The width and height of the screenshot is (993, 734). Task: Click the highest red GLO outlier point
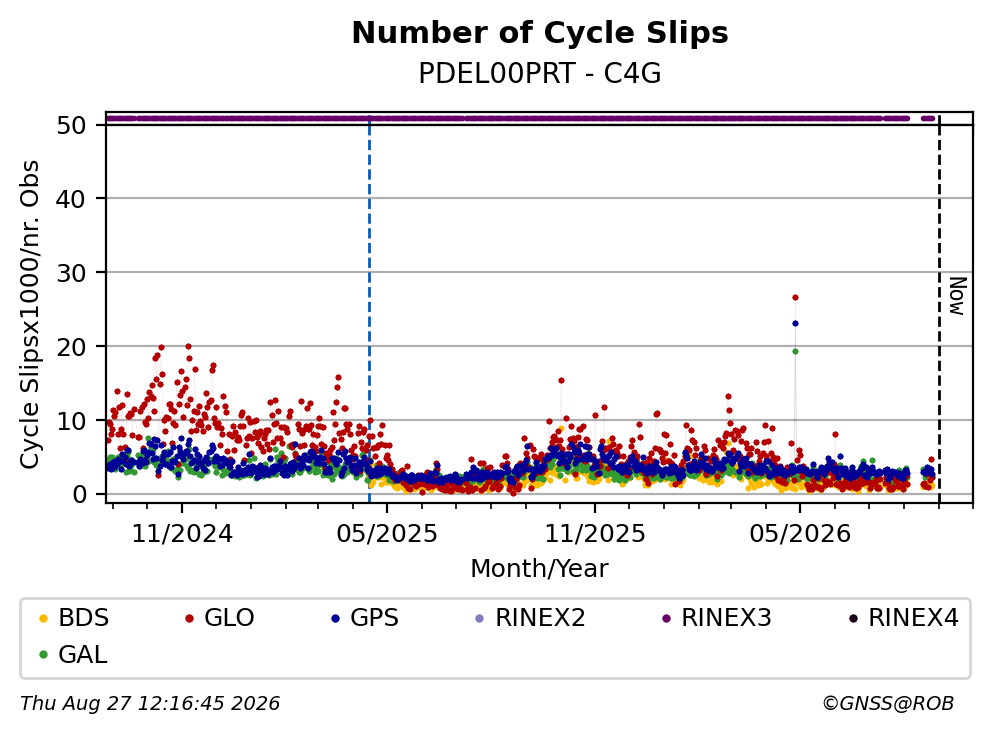tap(795, 297)
